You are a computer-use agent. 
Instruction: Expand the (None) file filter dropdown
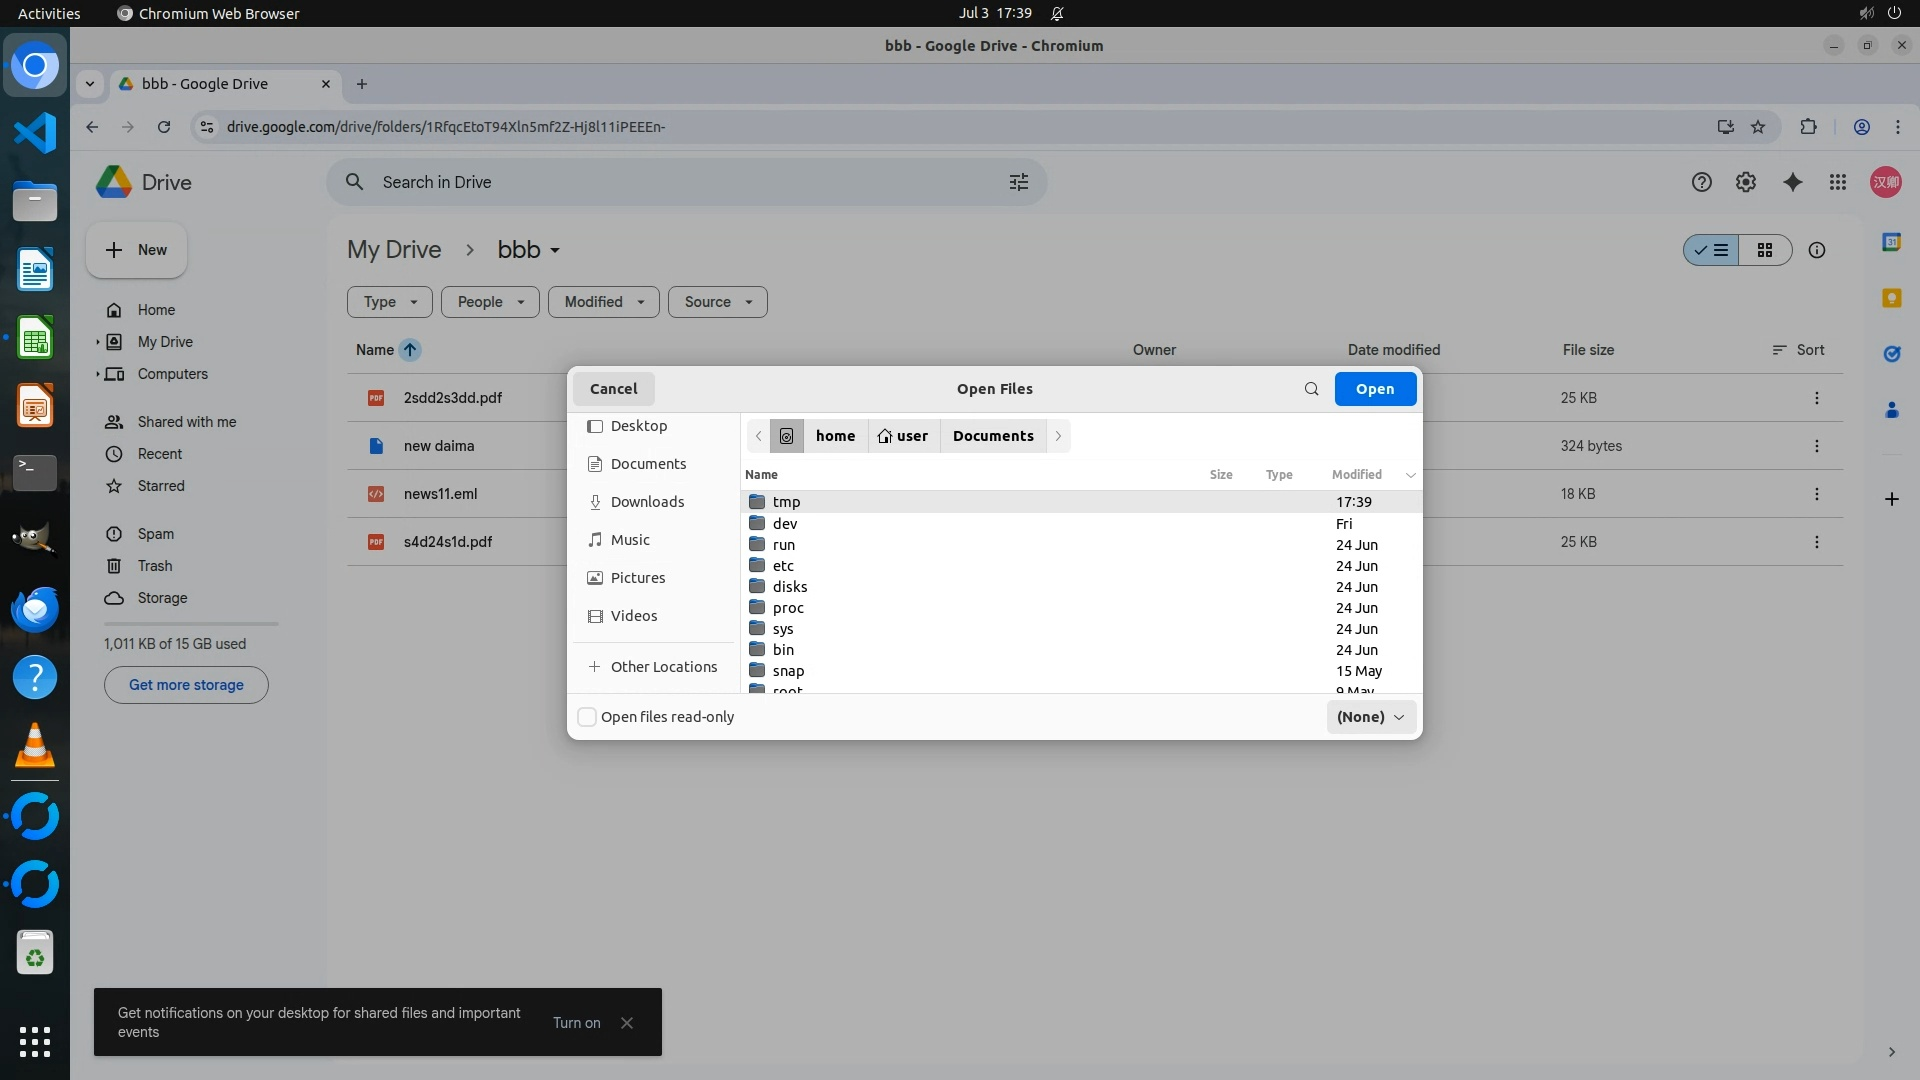click(x=1370, y=717)
